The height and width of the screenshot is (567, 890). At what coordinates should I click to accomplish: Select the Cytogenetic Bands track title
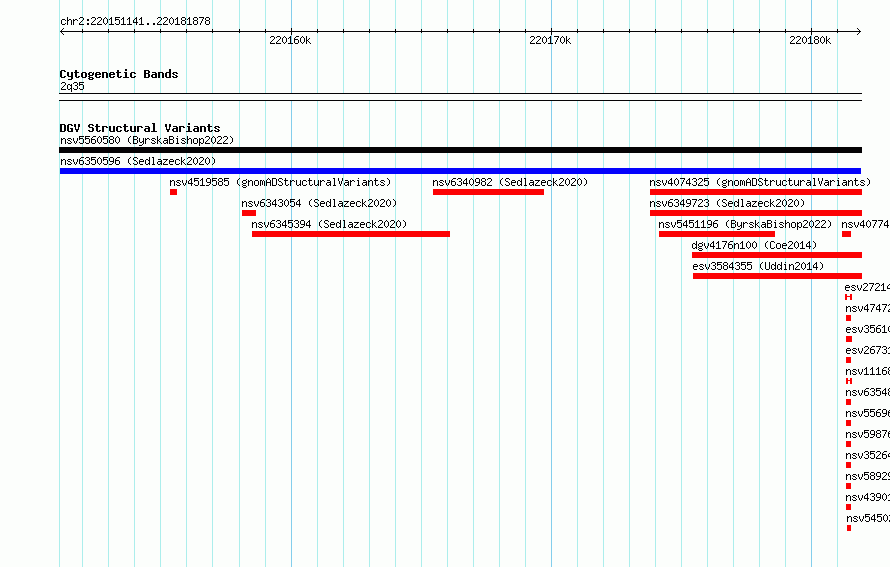[x=119, y=74]
